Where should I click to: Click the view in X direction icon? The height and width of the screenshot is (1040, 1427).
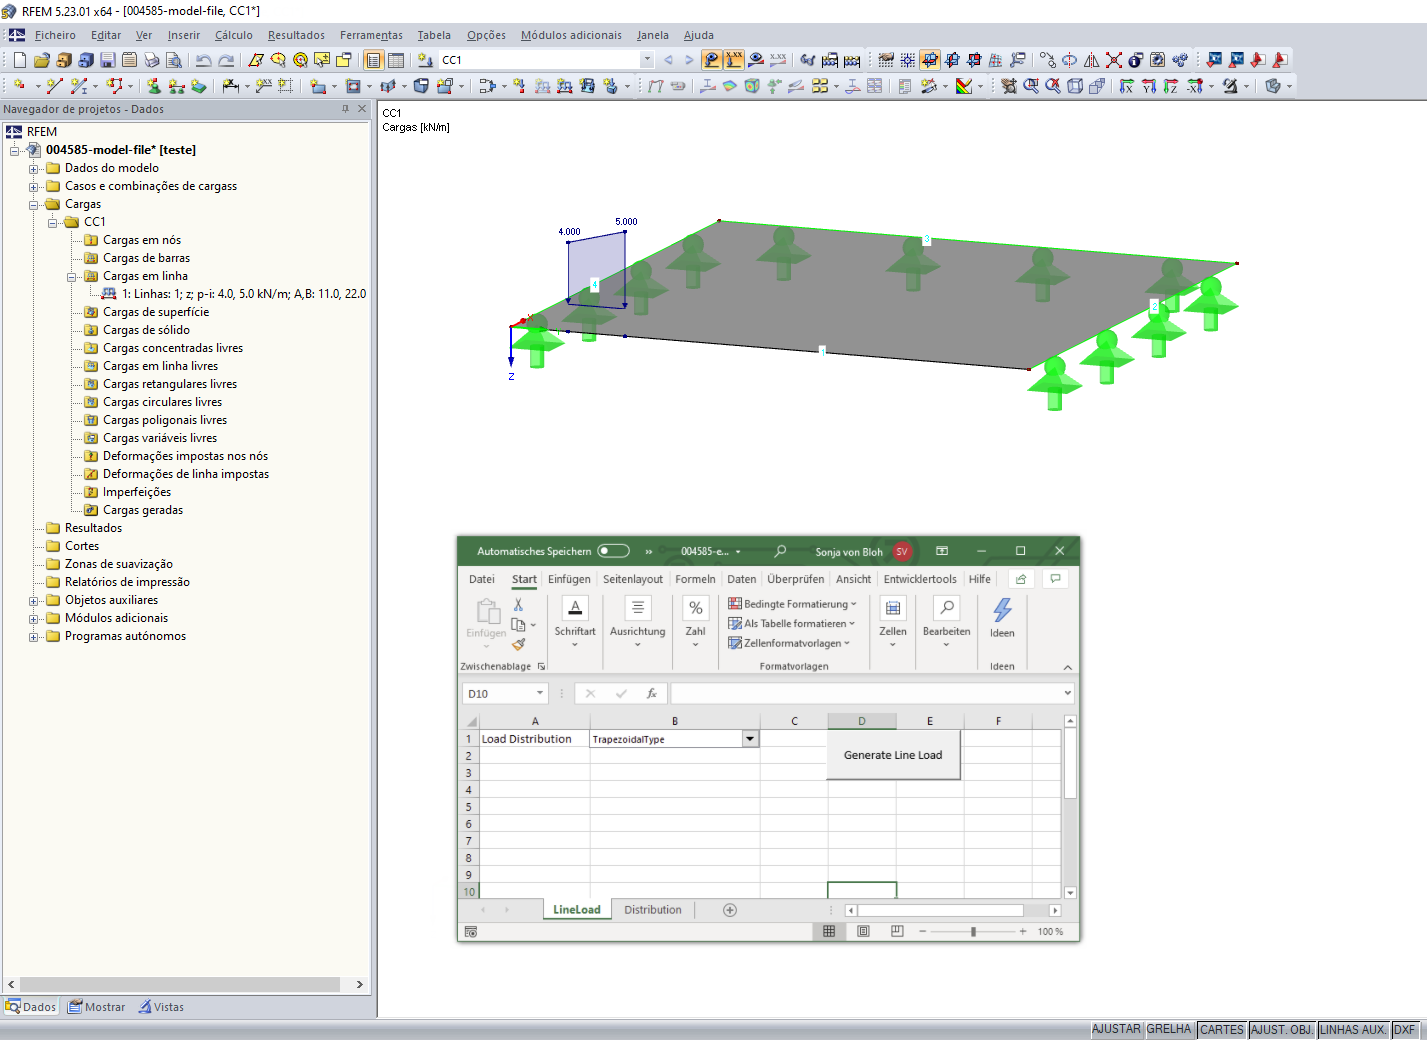1127,86
